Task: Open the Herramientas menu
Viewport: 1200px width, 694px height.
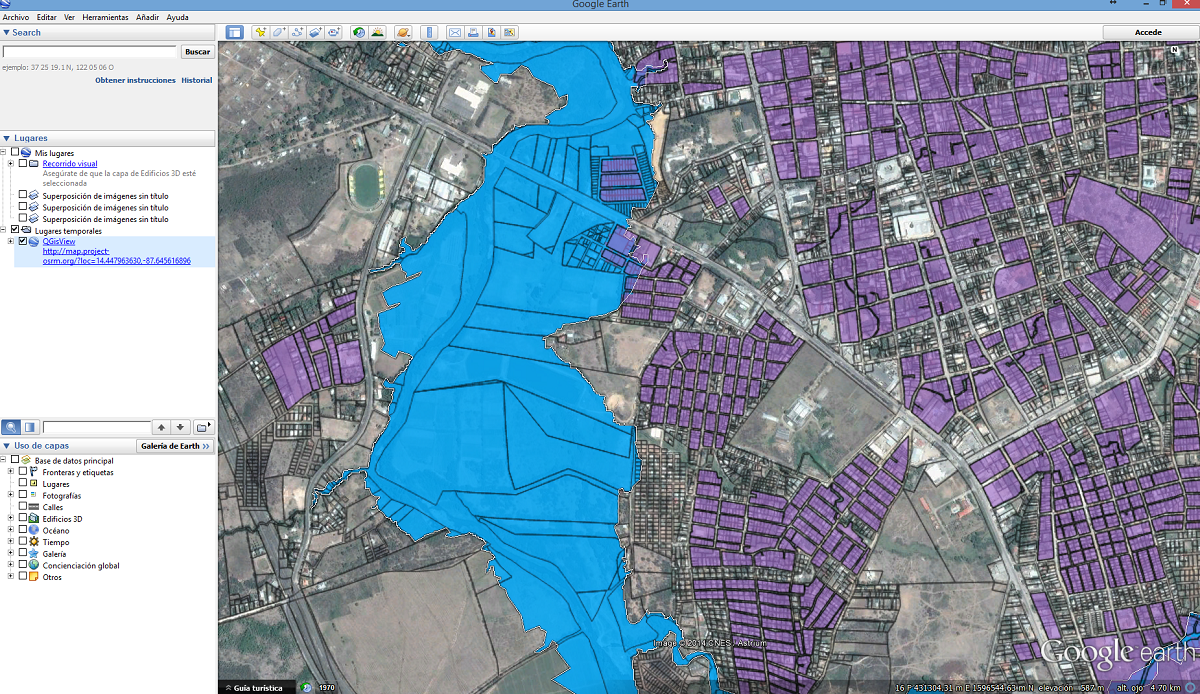Action: pos(106,18)
